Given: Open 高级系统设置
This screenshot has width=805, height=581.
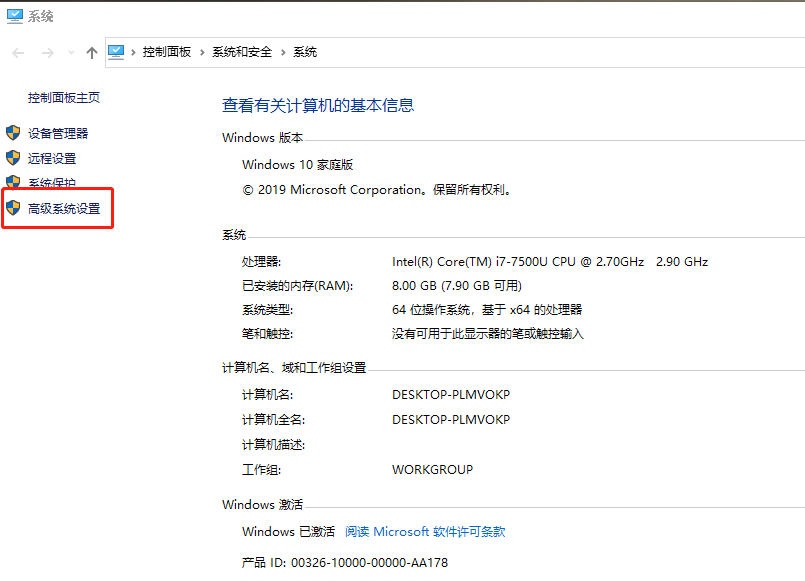Looking at the screenshot, I should coord(64,208).
